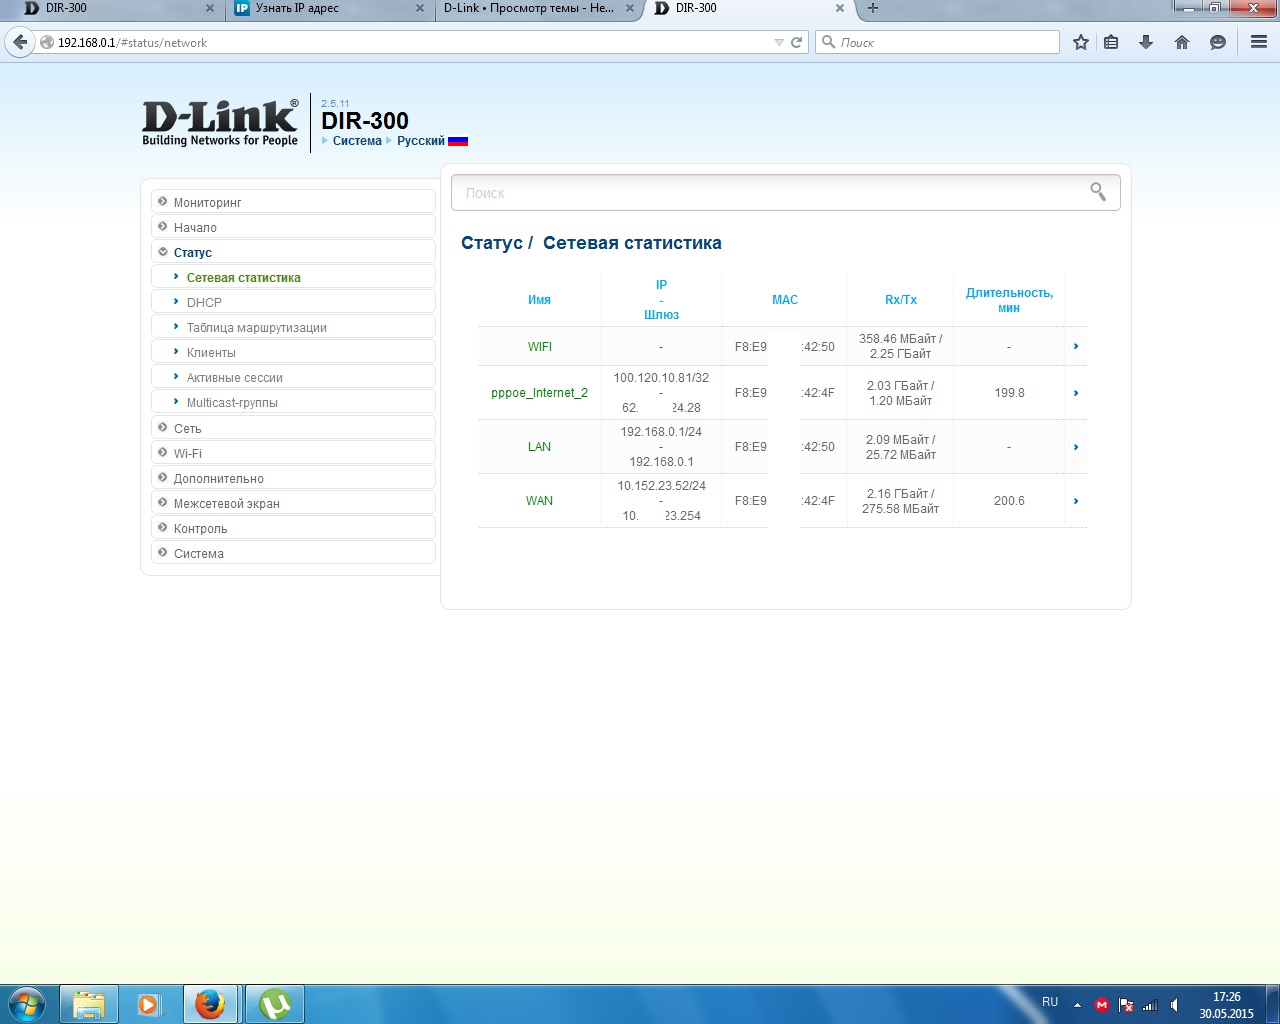The height and width of the screenshot is (1024, 1280).
Task: Expand the Мониторинг sidebar section
Action: click(x=294, y=202)
